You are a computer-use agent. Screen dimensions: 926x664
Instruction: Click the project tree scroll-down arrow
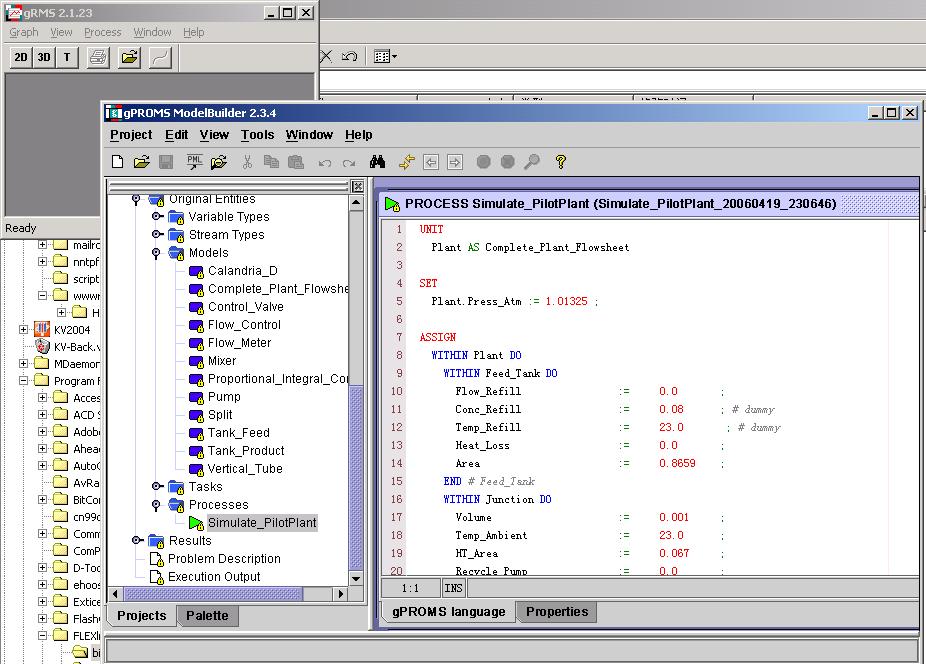[x=356, y=579]
